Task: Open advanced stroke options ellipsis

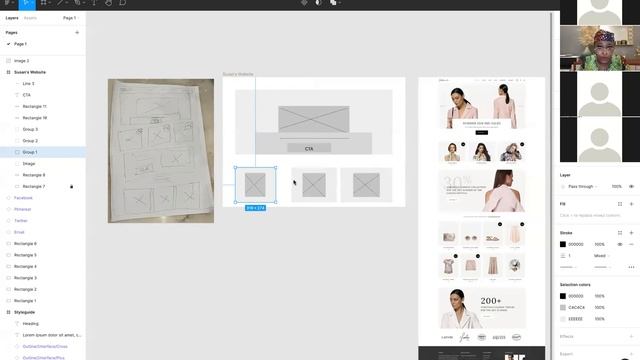Action: [x=631, y=267]
